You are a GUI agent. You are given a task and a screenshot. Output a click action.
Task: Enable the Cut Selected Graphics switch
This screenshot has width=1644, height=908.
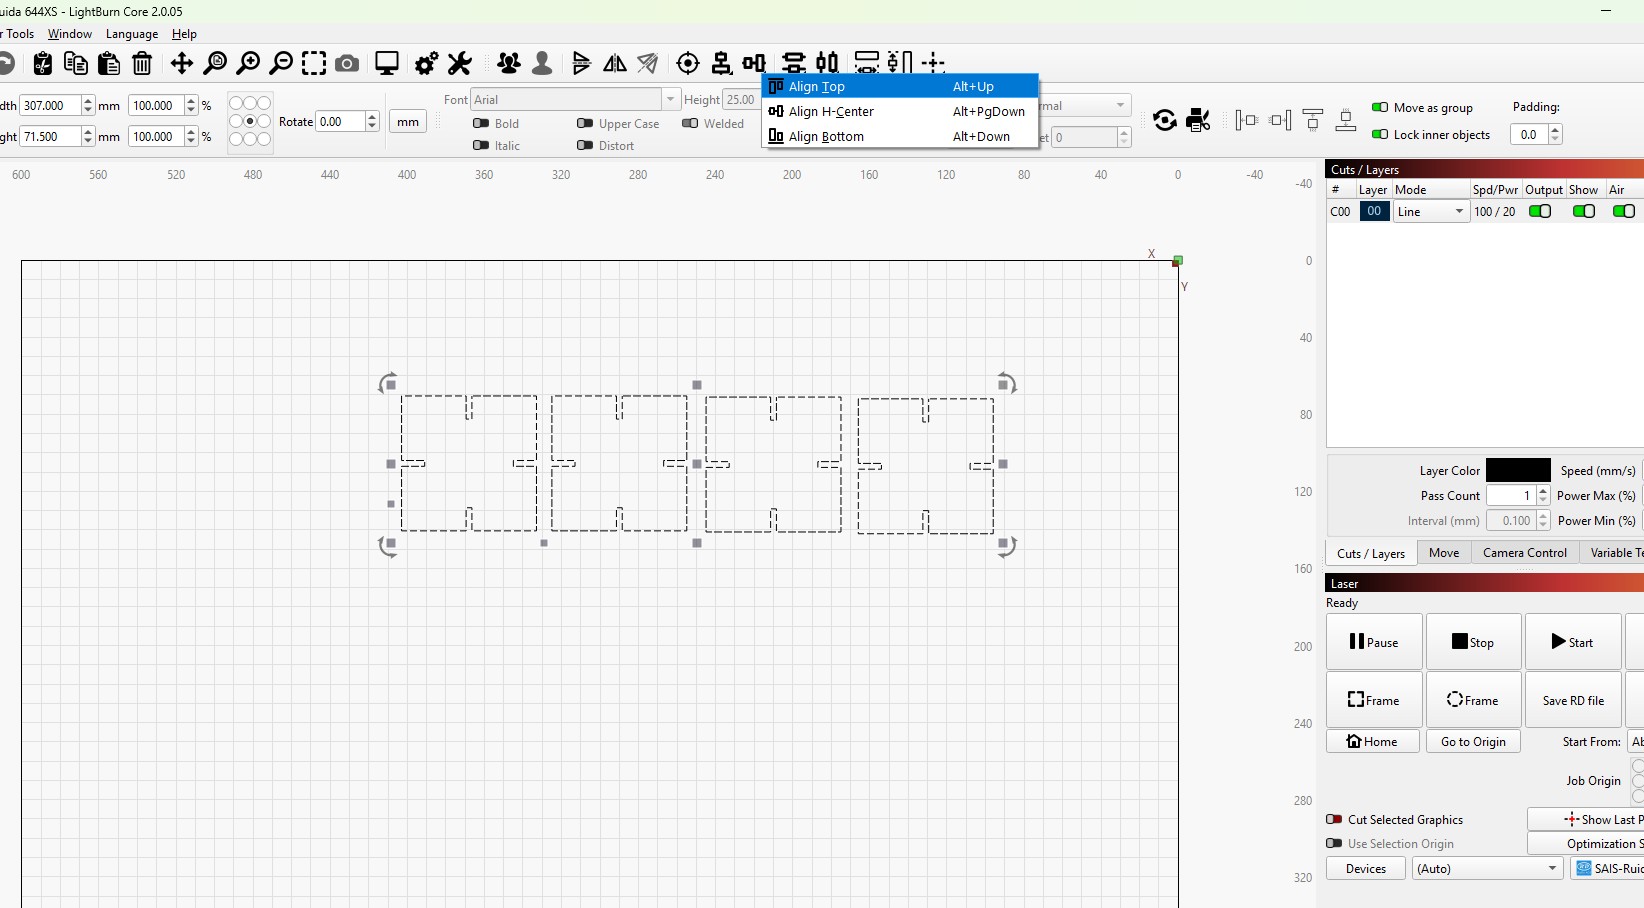1334,819
